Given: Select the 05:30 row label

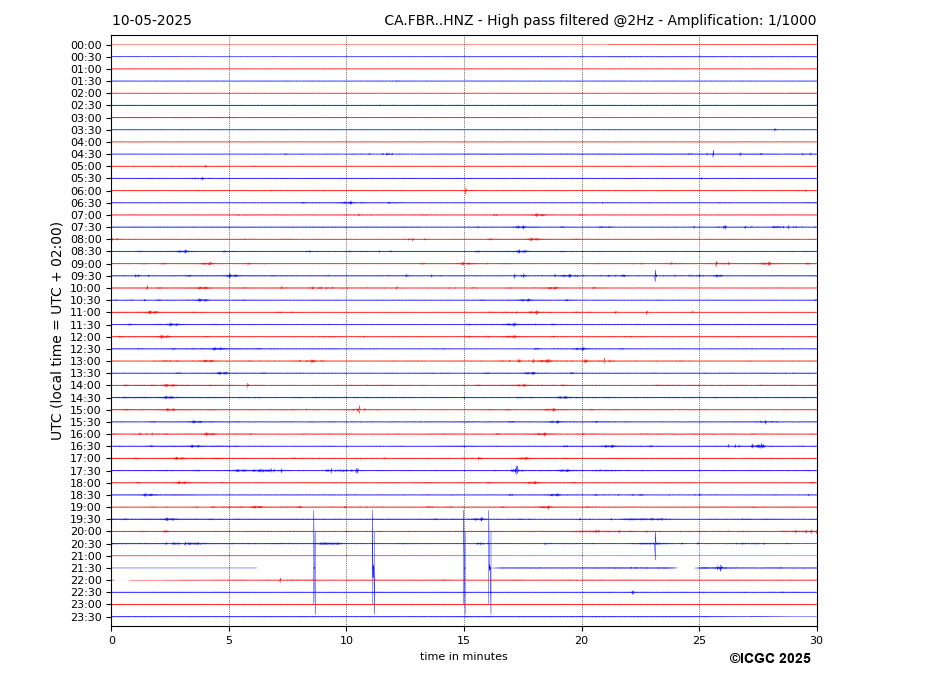Looking at the screenshot, I should point(86,179).
